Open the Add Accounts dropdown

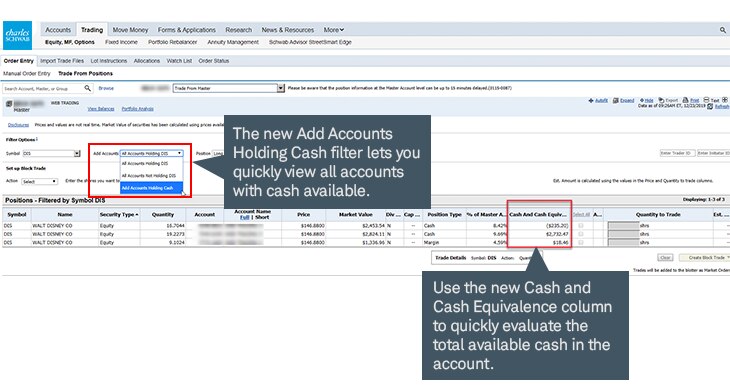[x=151, y=153]
